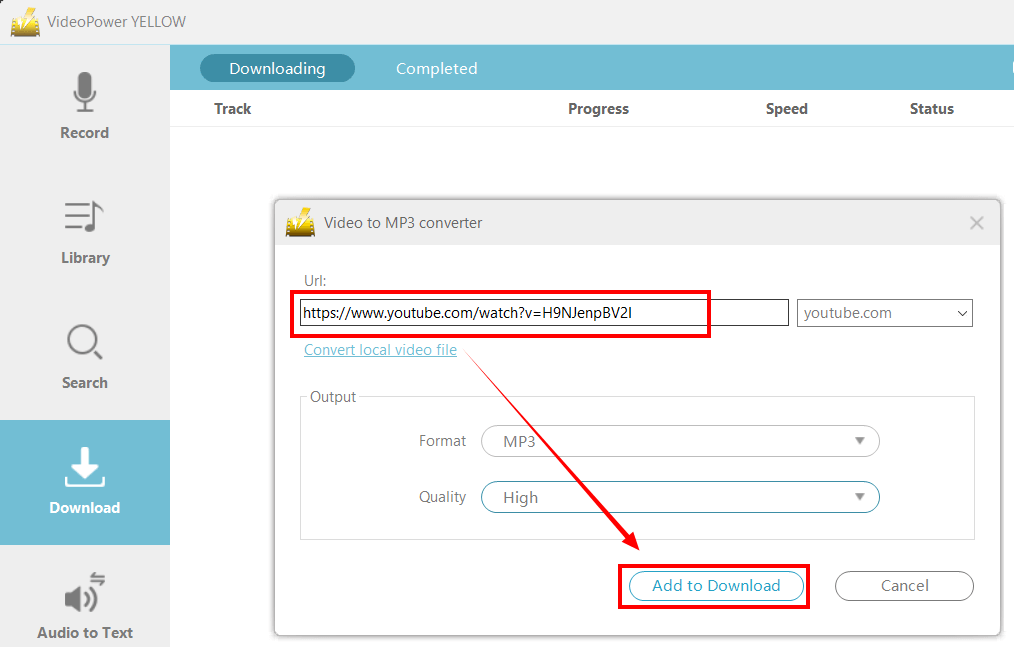This screenshot has height=647, width=1014.
Task: Cancel the converter dialog
Action: (904, 586)
